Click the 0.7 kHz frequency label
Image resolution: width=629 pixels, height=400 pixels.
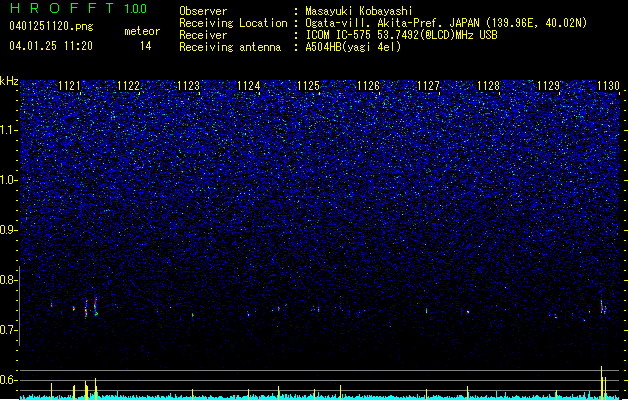click(x=9, y=330)
